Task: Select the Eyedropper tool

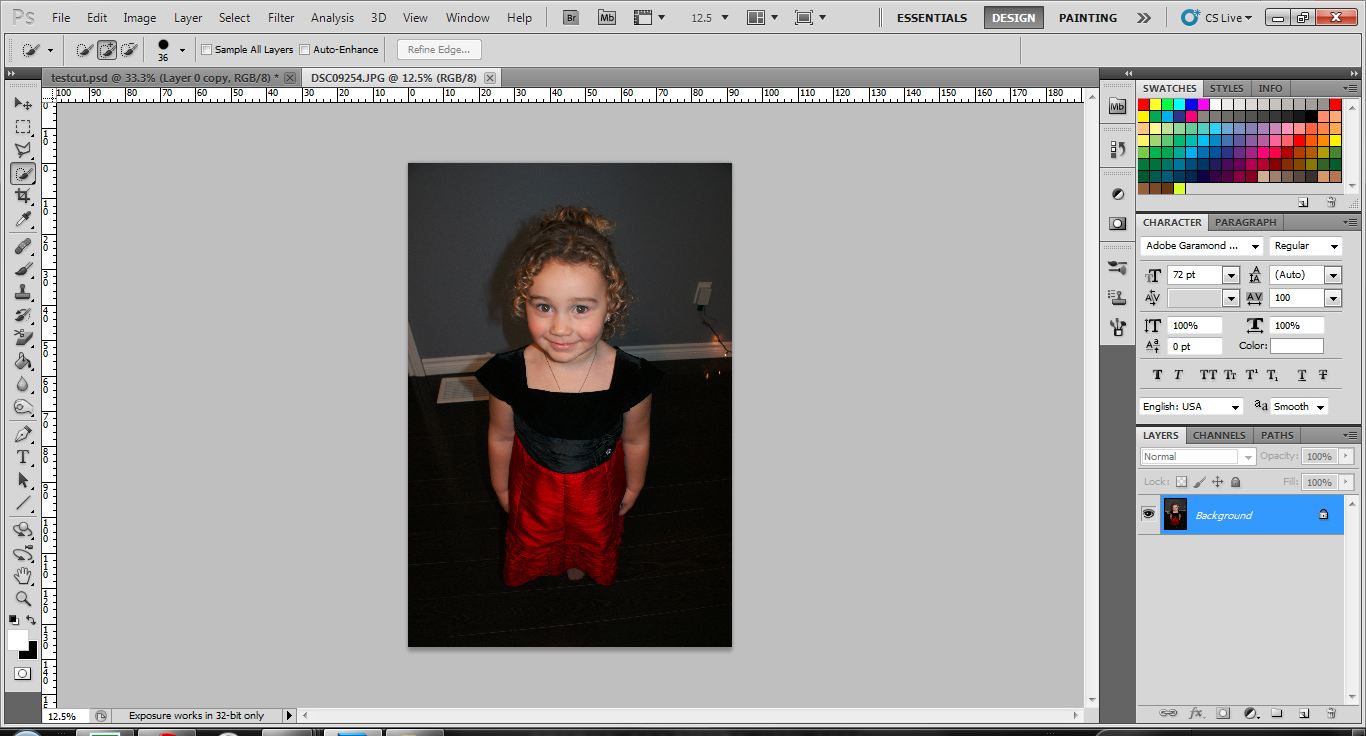Action: point(22,220)
